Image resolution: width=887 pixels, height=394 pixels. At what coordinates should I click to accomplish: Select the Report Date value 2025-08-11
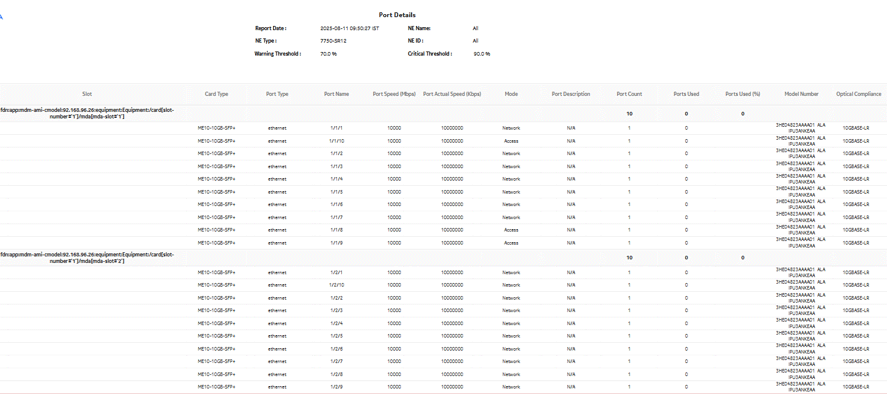(x=350, y=28)
